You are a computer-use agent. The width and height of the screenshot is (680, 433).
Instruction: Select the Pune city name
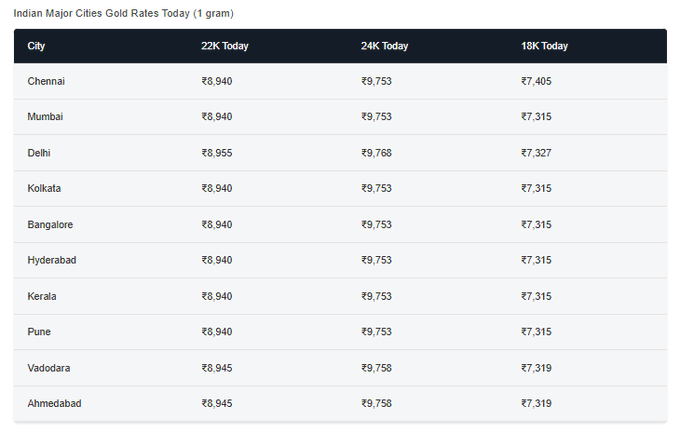pyautogui.click(x=39, y=332)
